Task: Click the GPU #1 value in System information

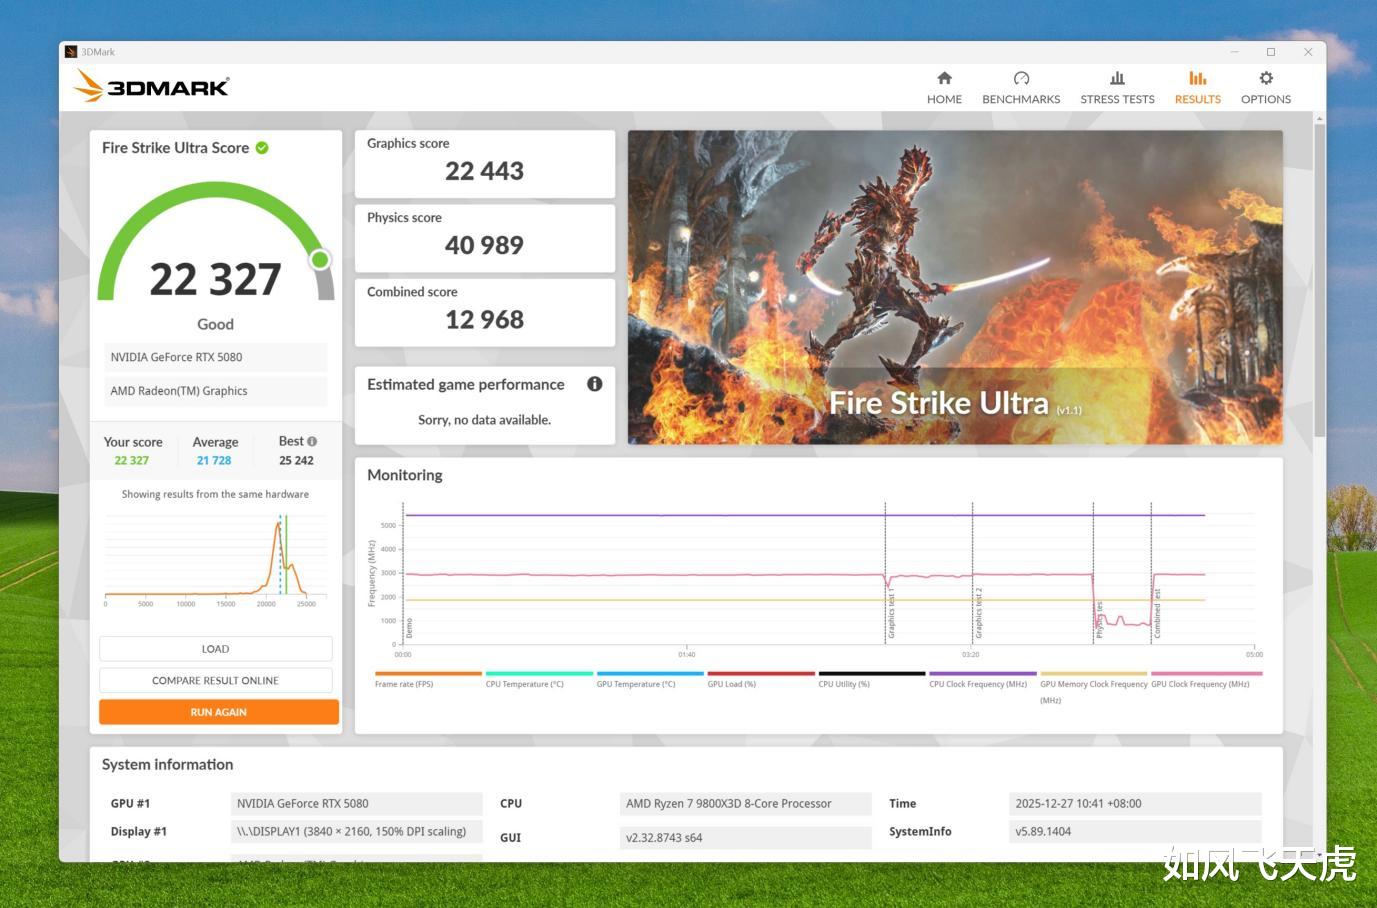Action: tap(356, 803)
